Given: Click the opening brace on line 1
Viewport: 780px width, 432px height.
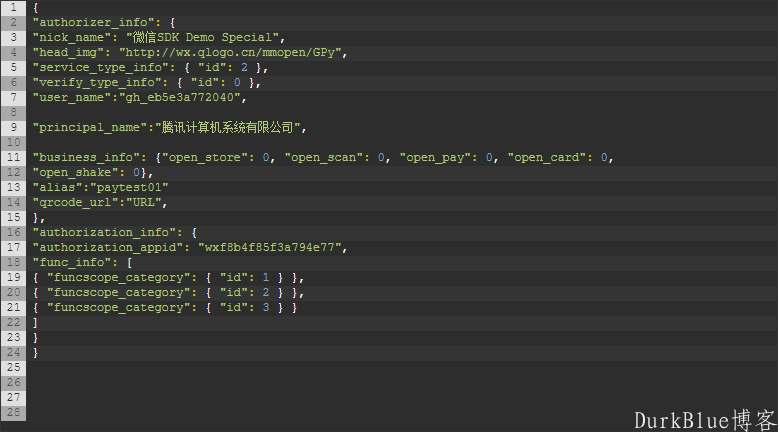Looking at the screenshot, I should [x=35, y=7].
